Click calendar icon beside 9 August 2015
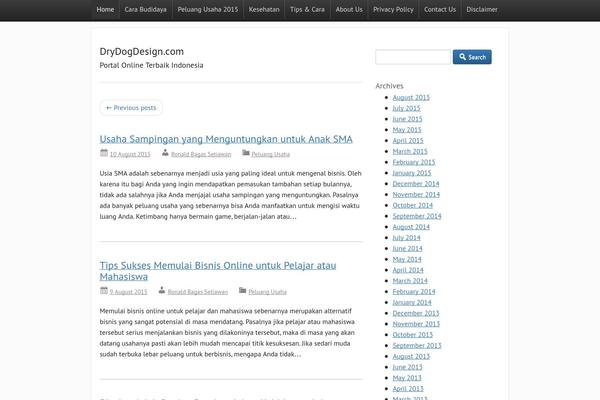Screen dimensions: 600x400 [104, 291]
